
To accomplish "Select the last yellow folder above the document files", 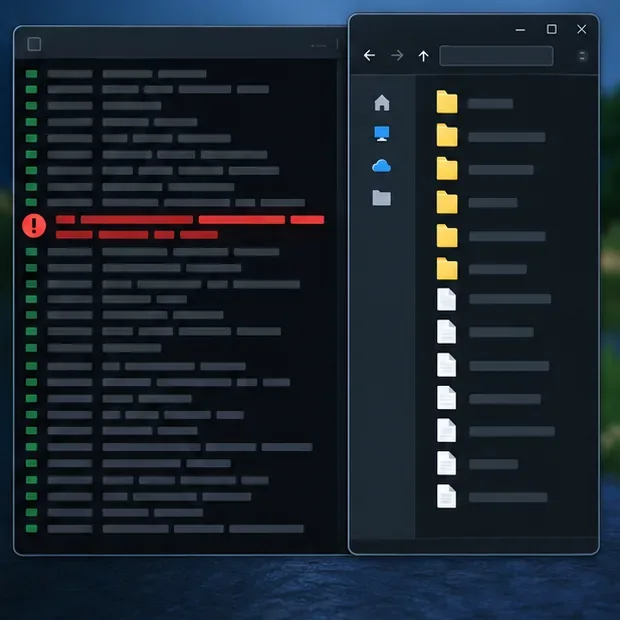I will point(447,268).
